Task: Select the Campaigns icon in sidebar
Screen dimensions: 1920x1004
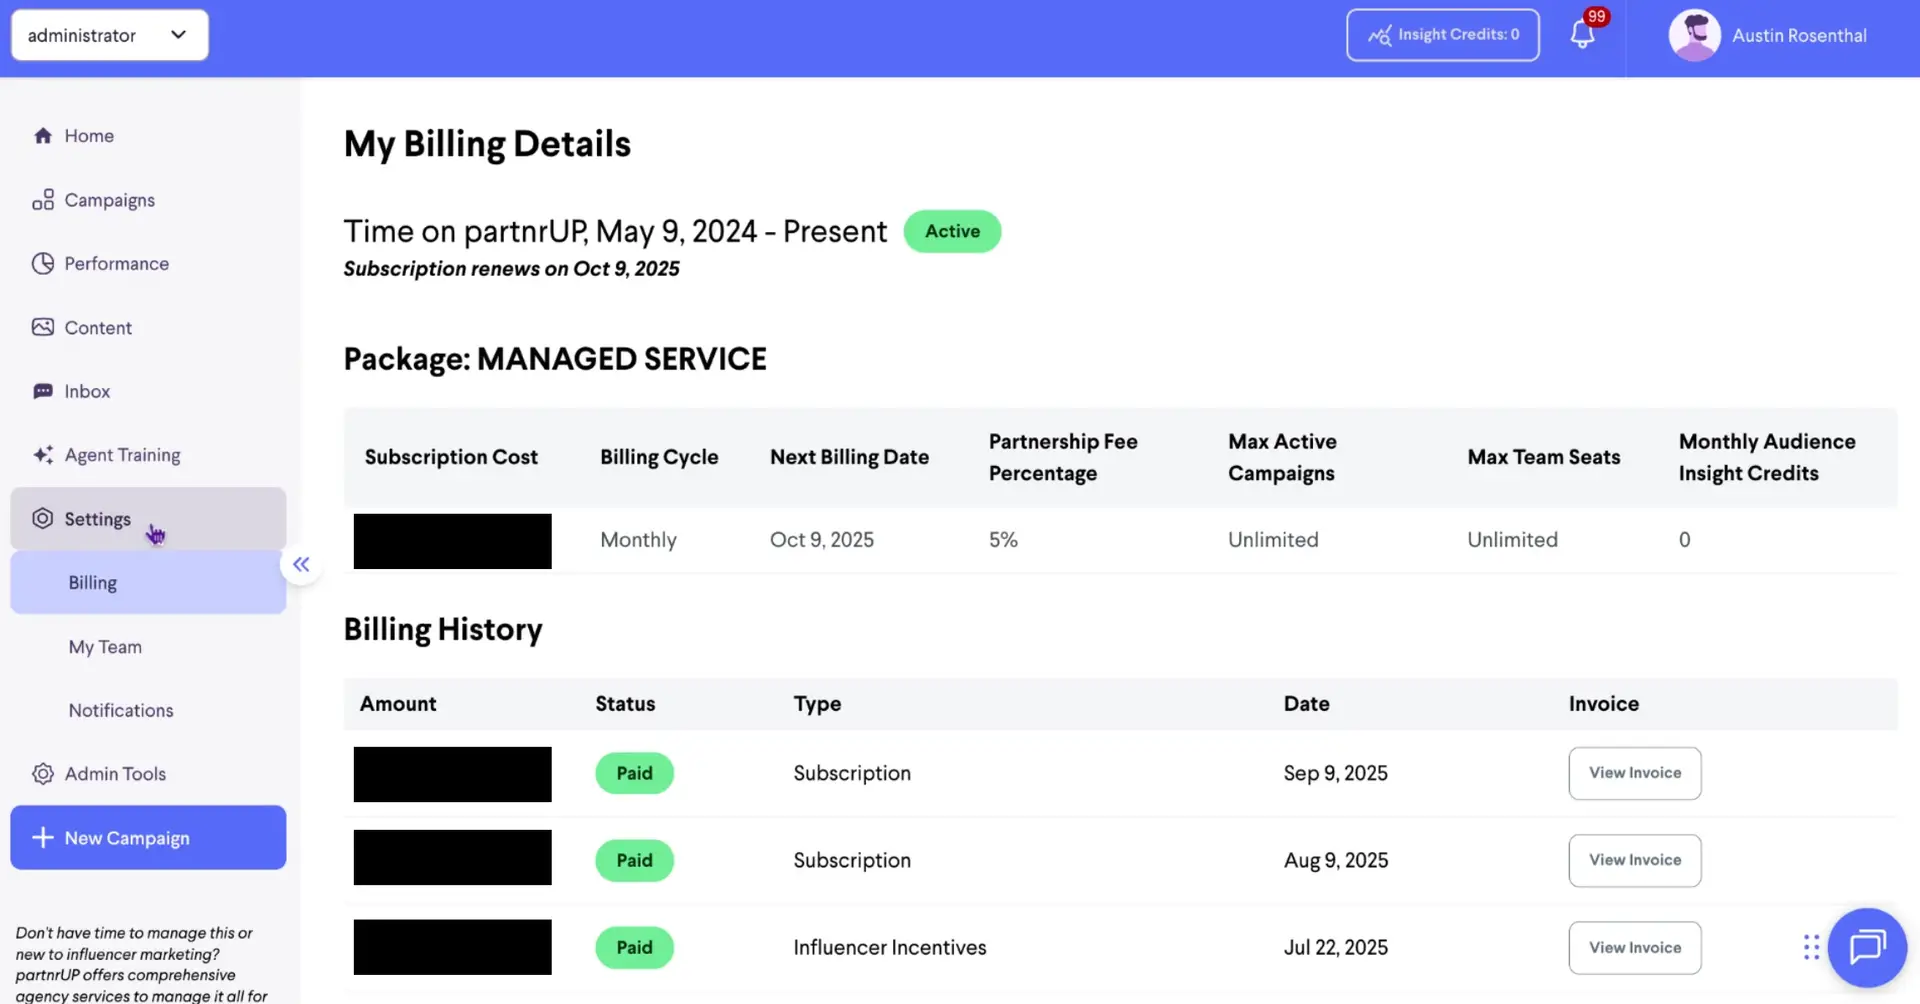Action: coord(43,199)
